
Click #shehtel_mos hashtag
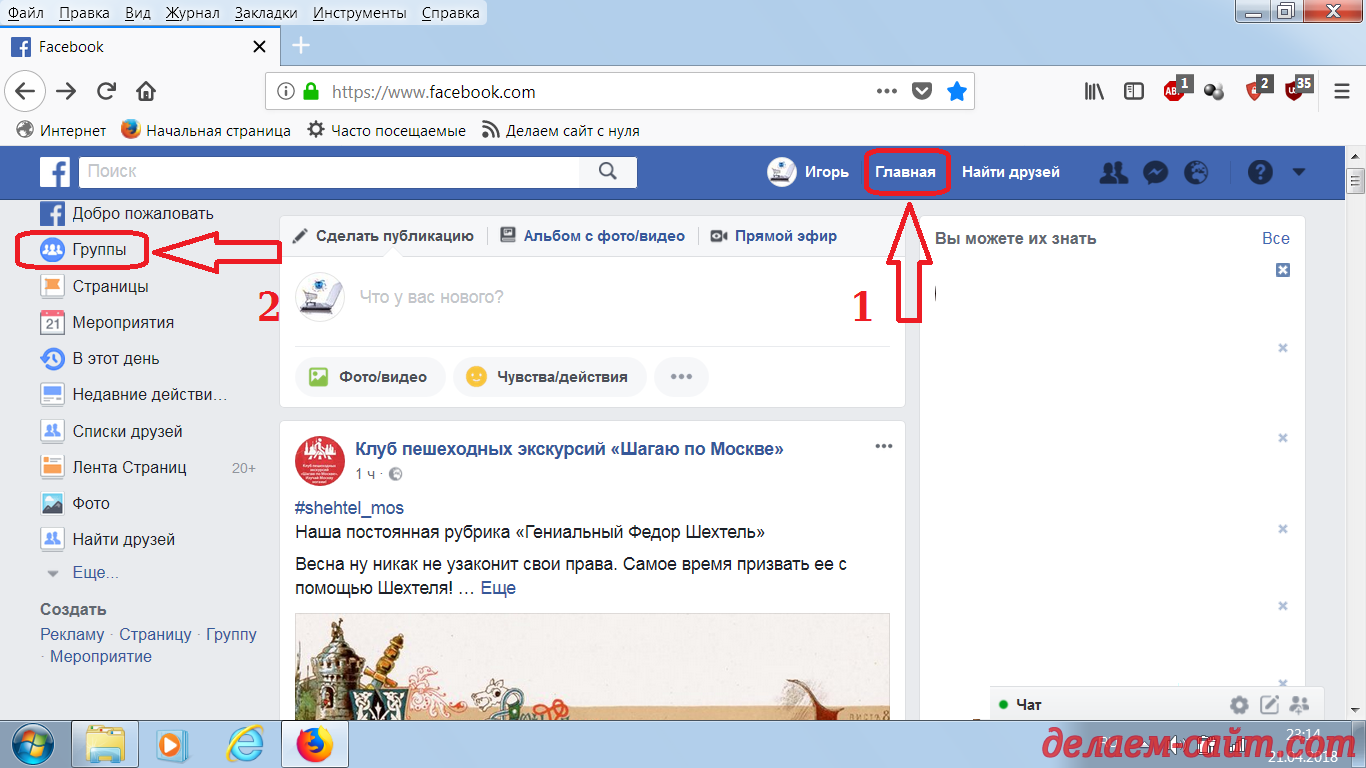pos(350,508)
